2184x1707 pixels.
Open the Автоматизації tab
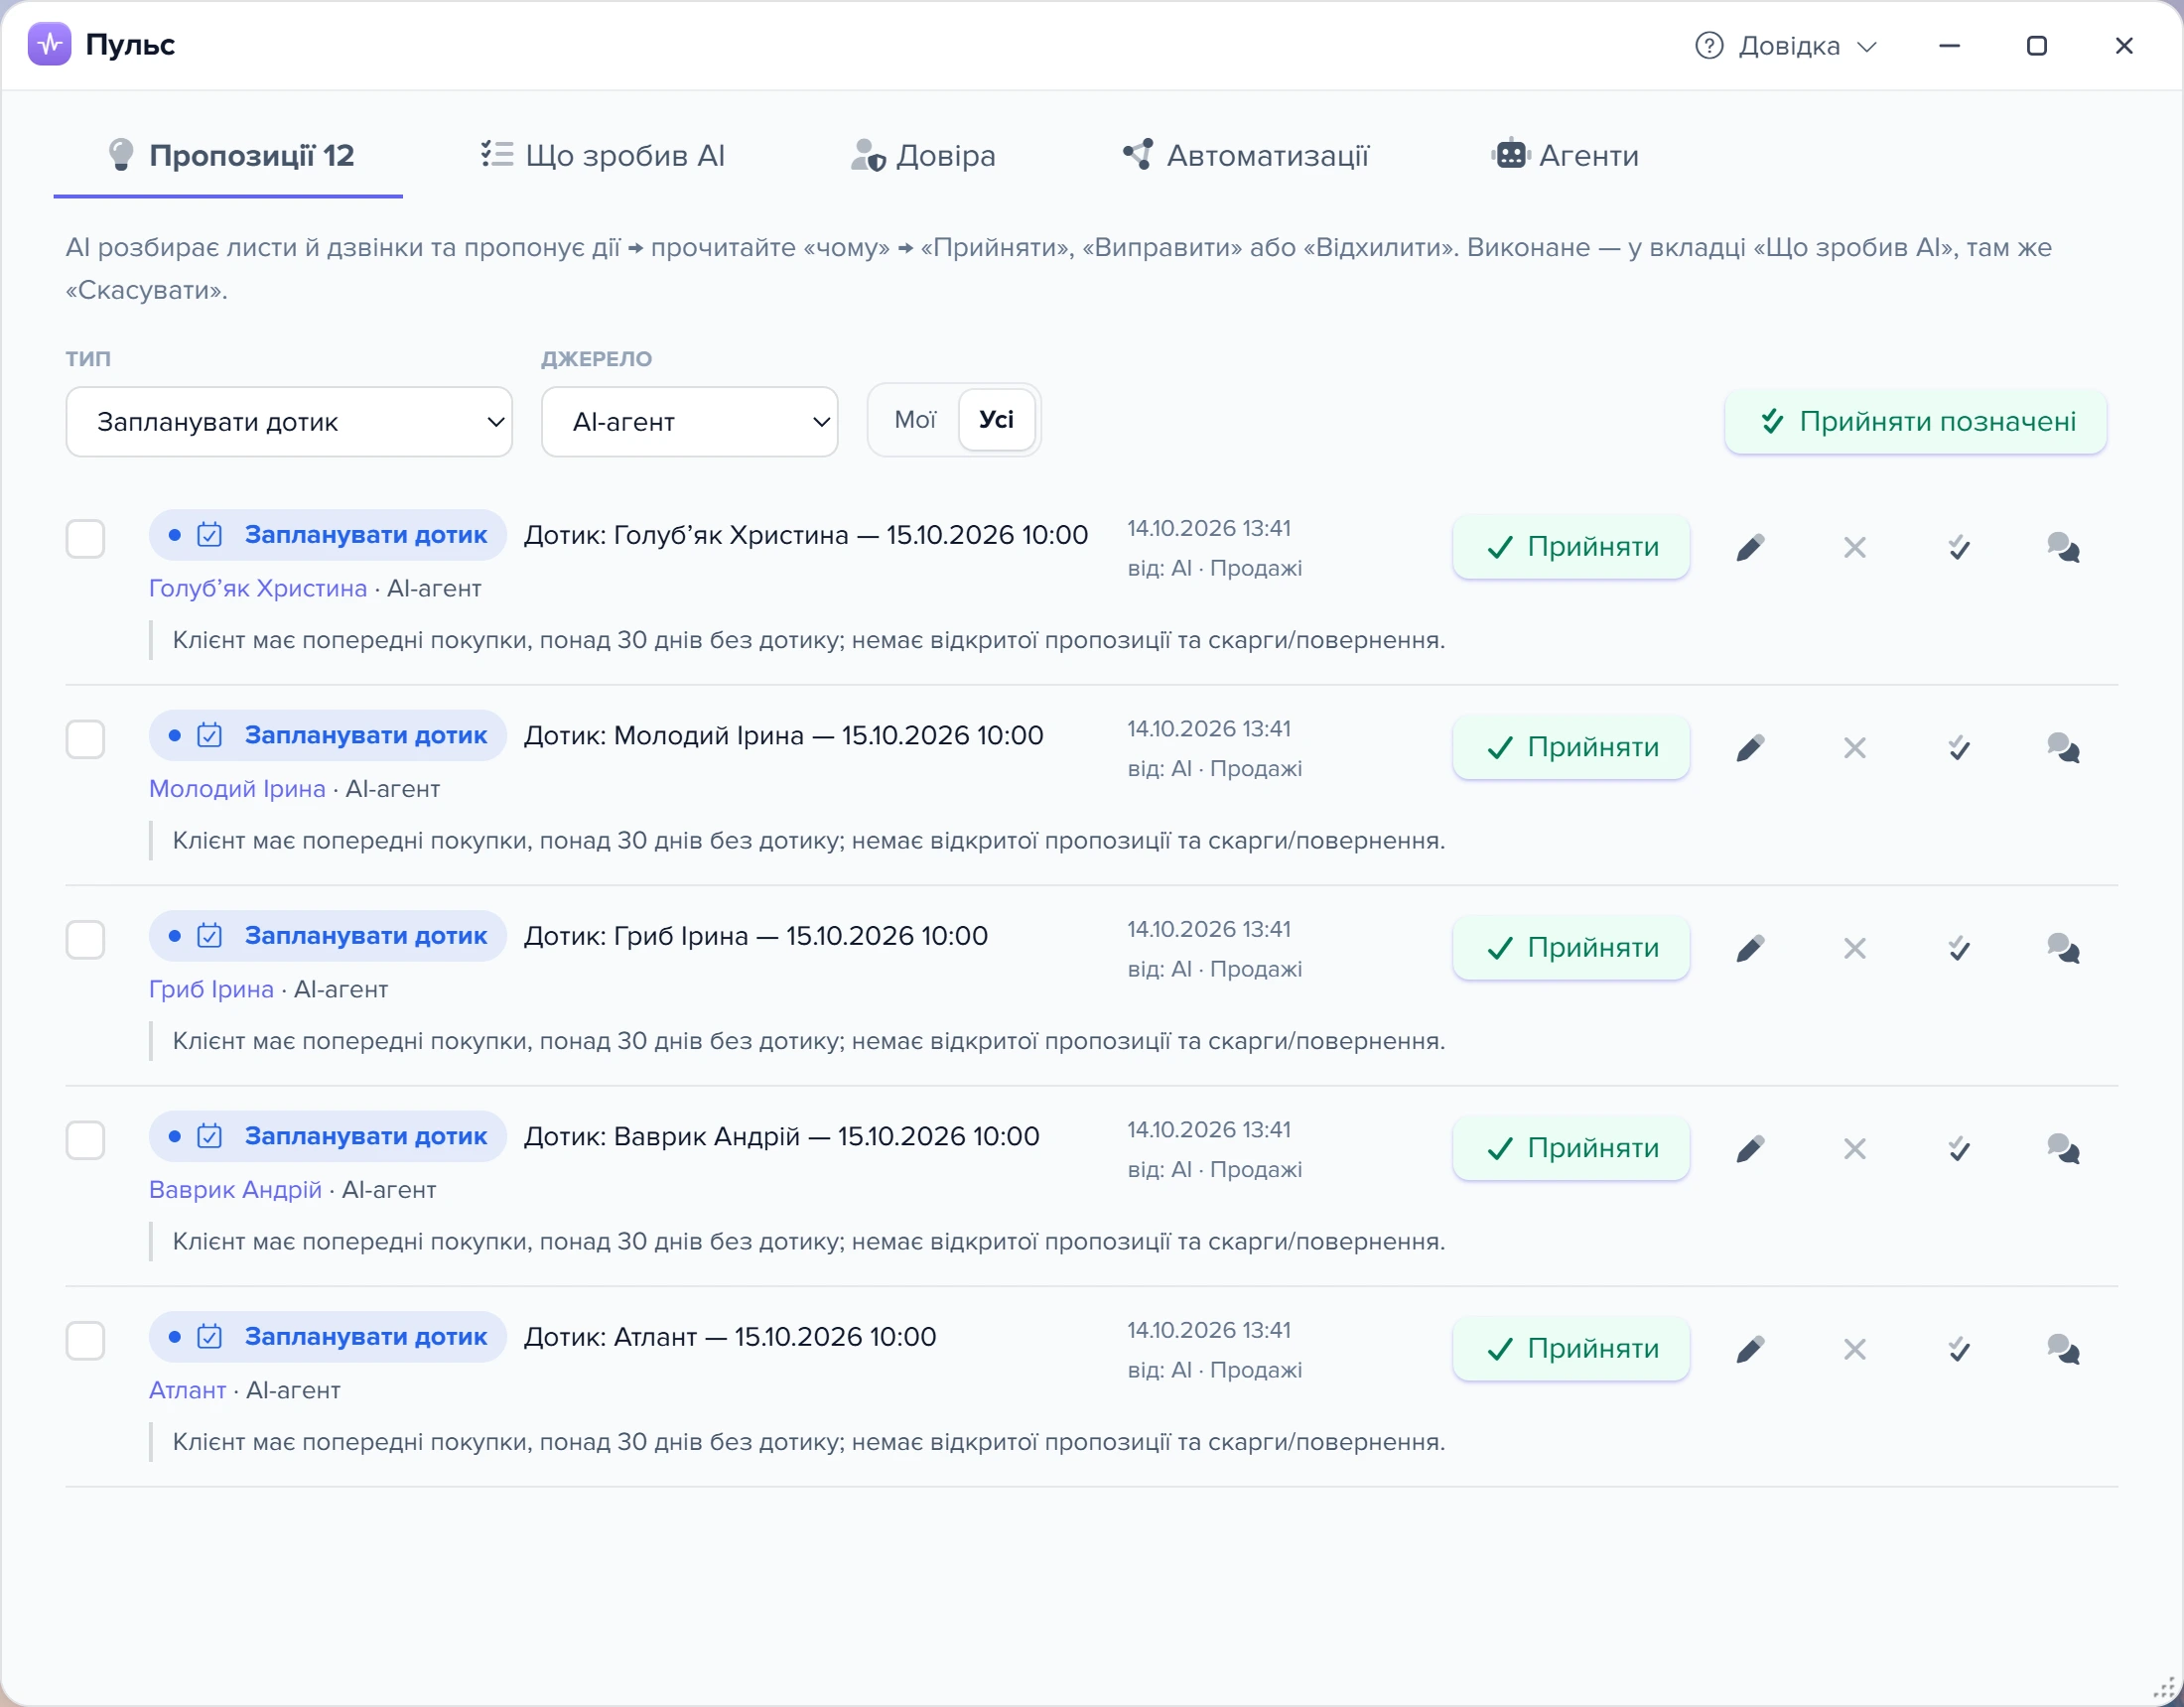tap(1245, 155)
